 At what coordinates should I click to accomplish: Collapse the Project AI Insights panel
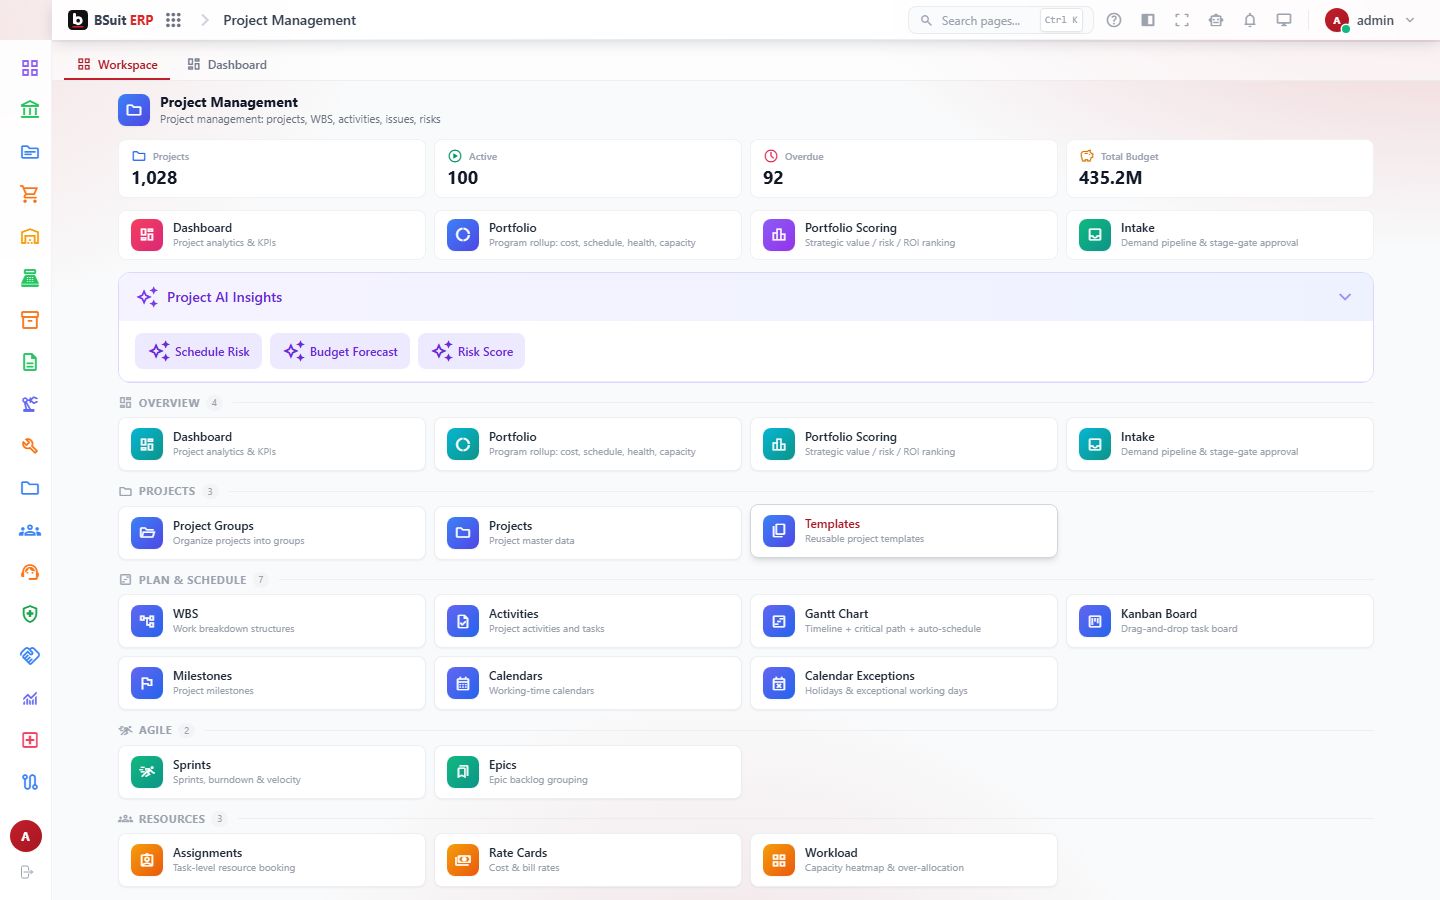click(x=1345, y=297)
